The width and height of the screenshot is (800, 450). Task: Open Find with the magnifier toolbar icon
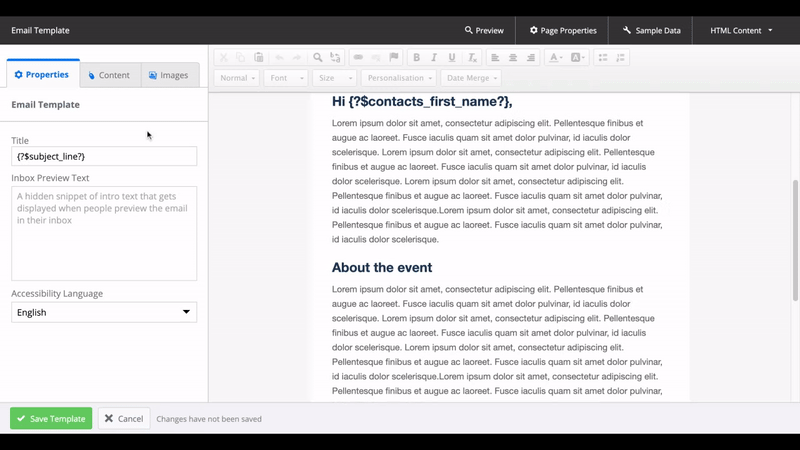pos(317,57)
